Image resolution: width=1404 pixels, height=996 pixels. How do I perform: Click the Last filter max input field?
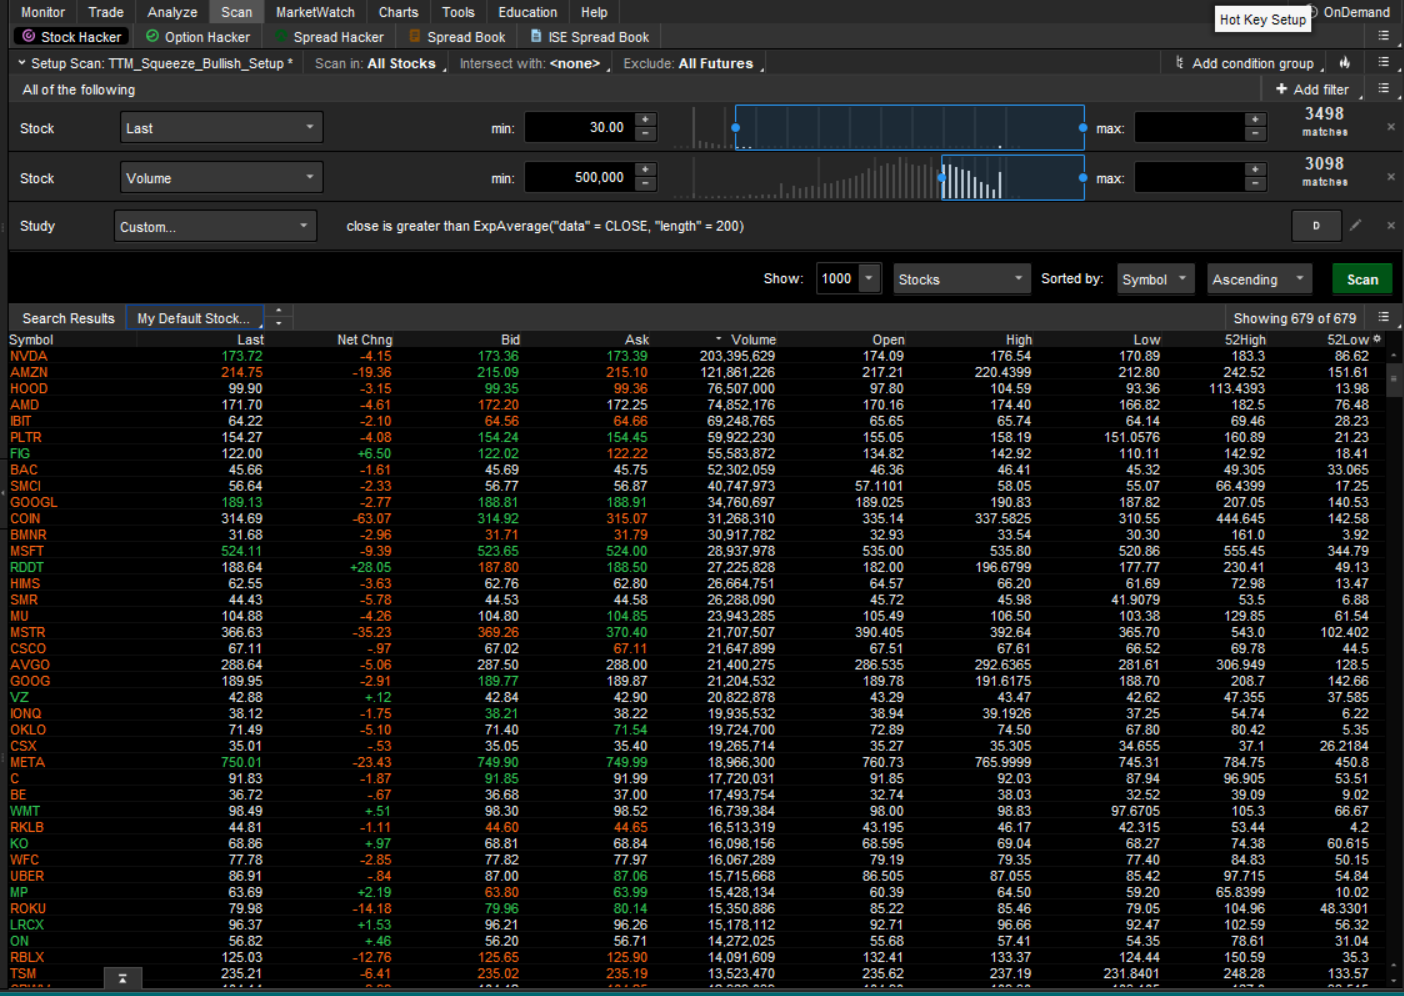[1191, 127]
